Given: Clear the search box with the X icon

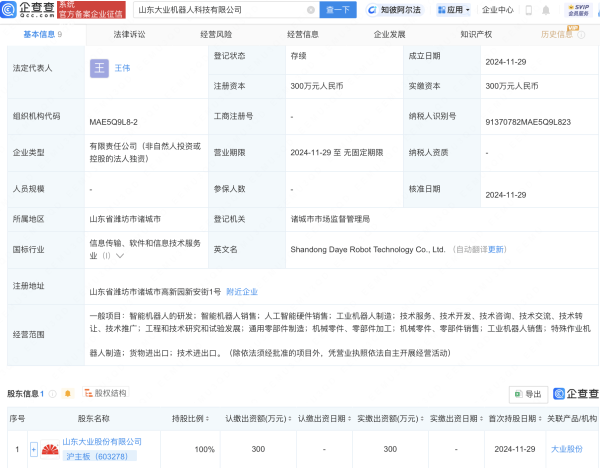Looking at the screenshot, I should pos(311,10).
